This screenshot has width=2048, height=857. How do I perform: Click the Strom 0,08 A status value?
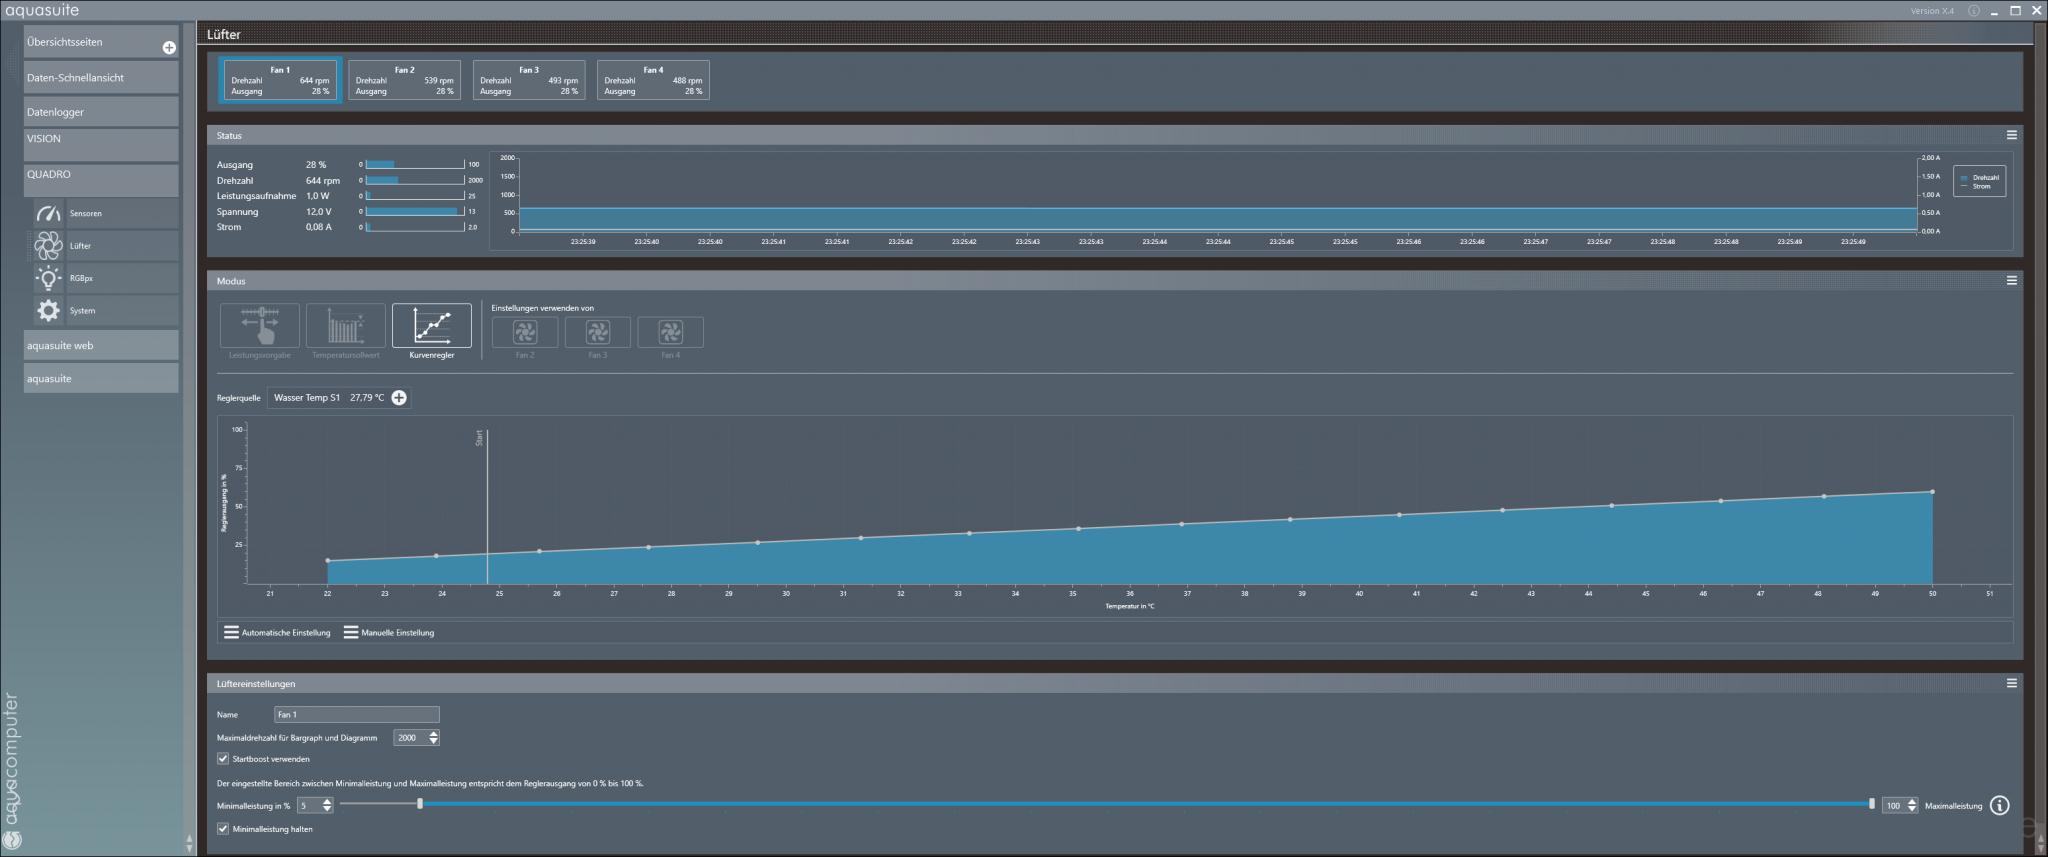pyautogui.click(x=319, y=227)
